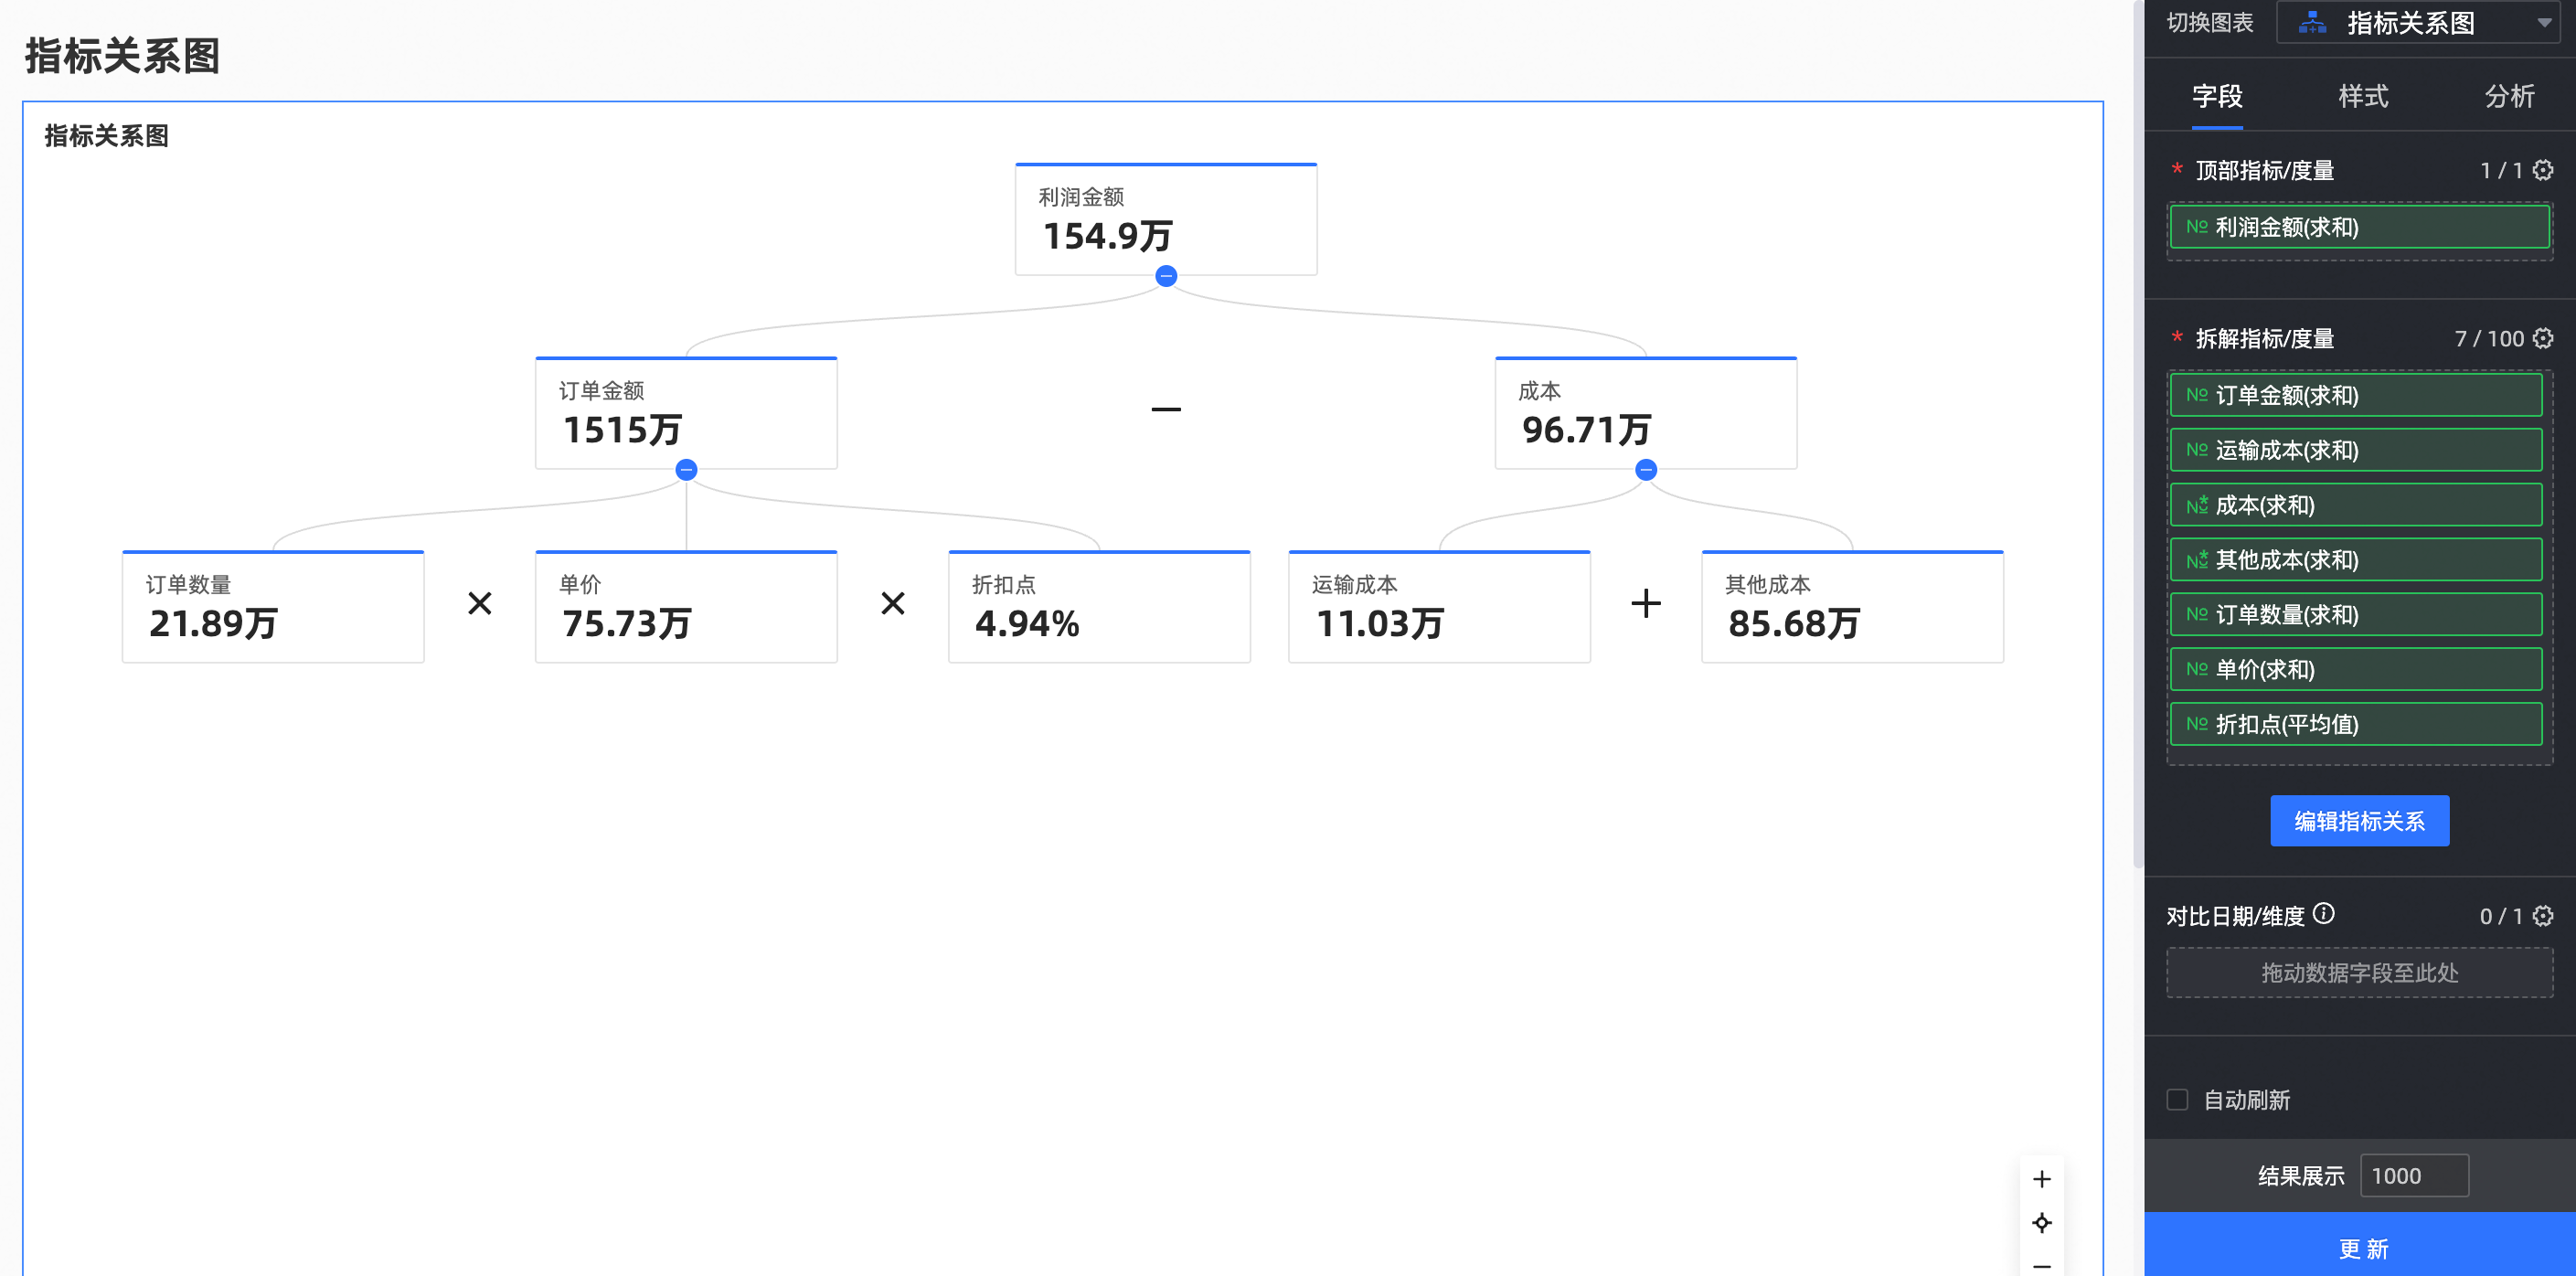Click info icon beside 对比日期/维度
The width and height of the screenshot is (2576, 1276).
click(2324, 913)
